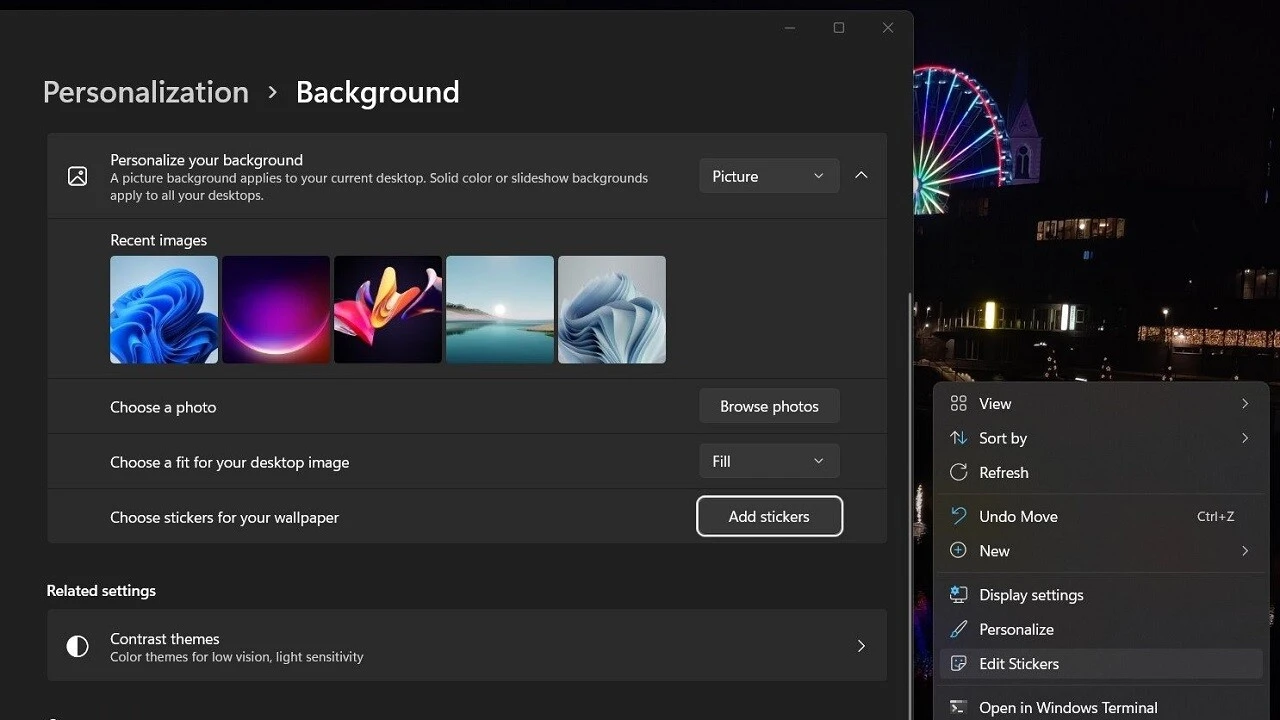Image resolution: width=1280 pixels, height=720 pixels.
Task: Click the Contrast themes half-circle icon
Action: click(77, 646)
